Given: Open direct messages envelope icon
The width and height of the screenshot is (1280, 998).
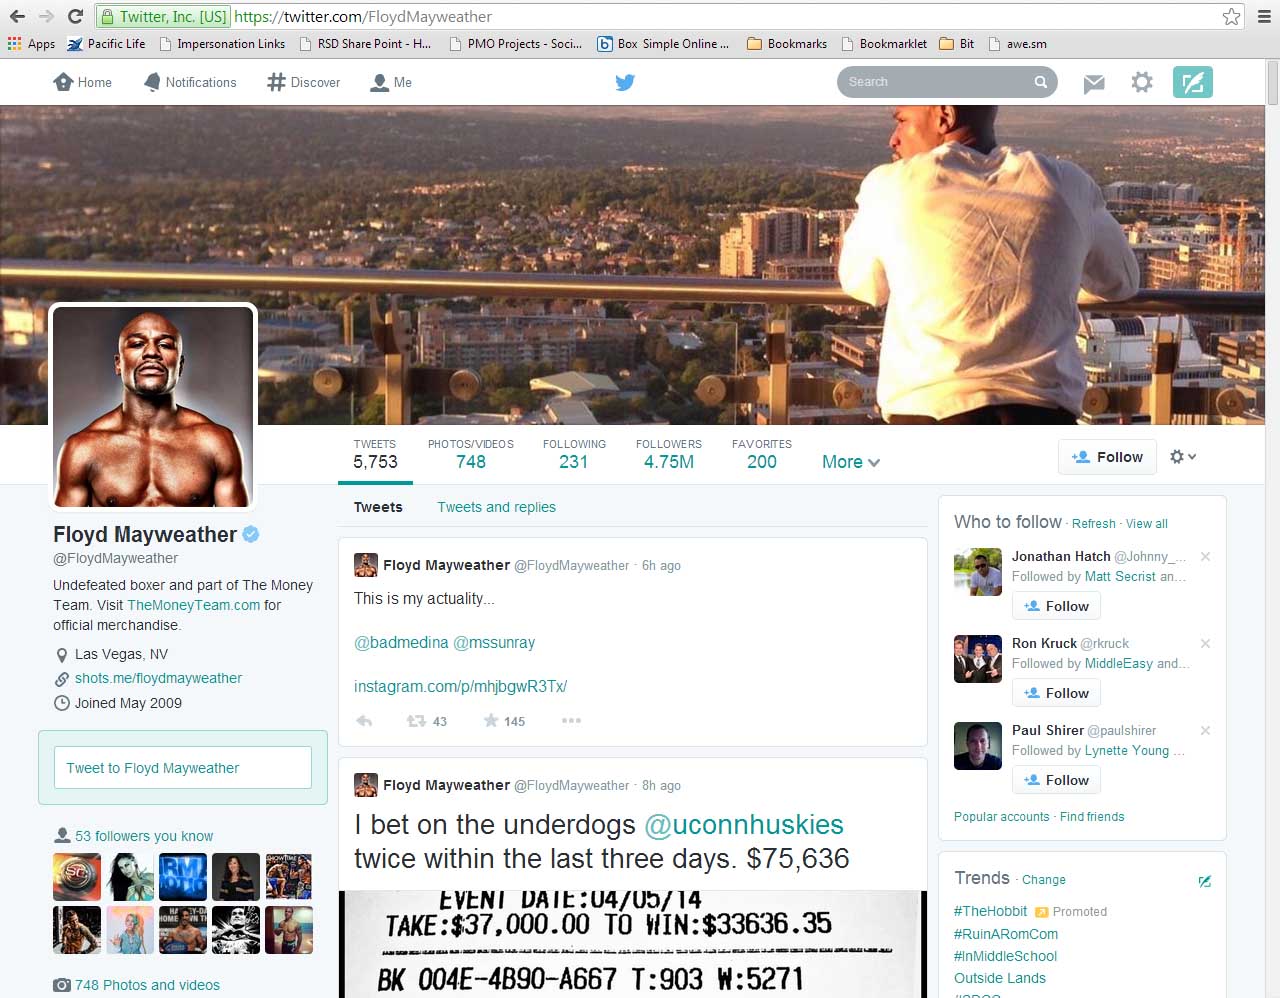Looking at the screenshot, I should coord(1094,83).
